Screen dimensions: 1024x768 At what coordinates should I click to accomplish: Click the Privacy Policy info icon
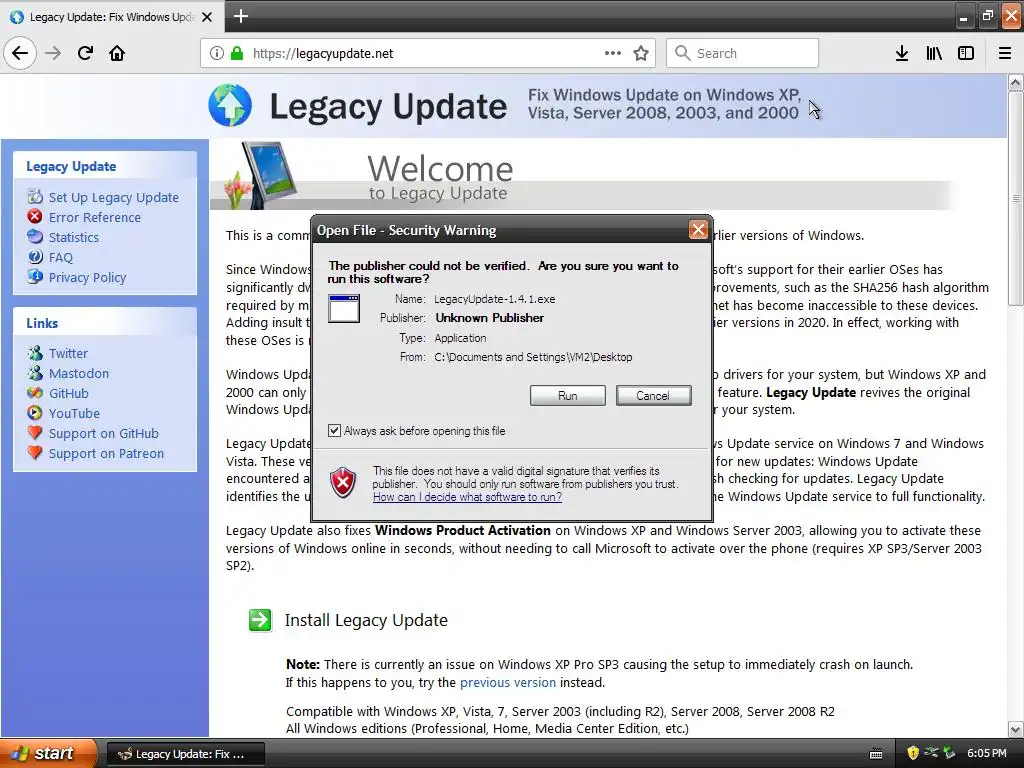35,276
